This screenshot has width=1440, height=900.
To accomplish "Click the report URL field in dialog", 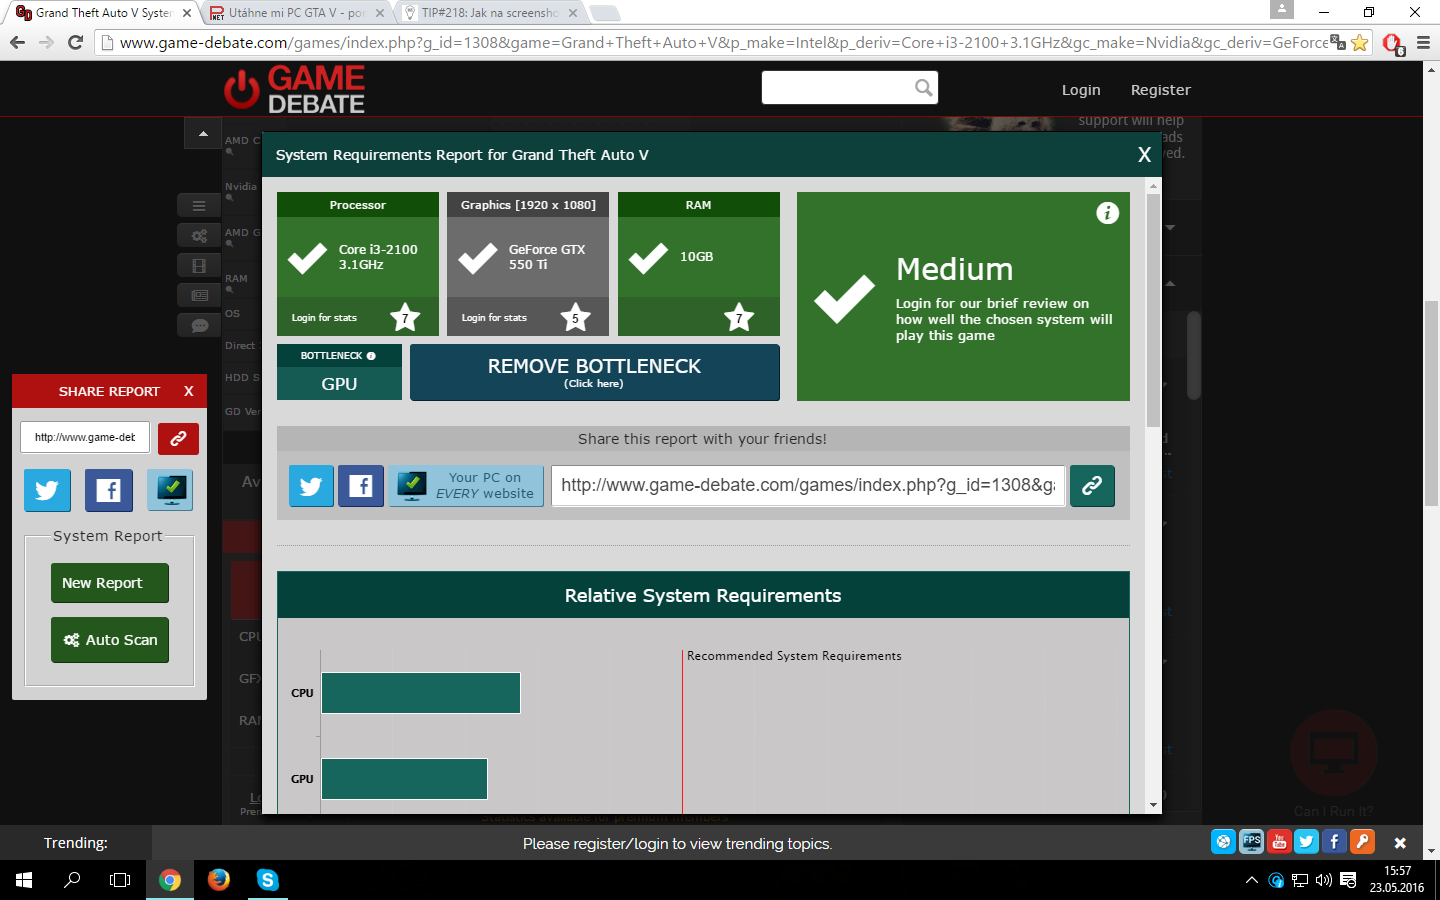I will (809, 486).
